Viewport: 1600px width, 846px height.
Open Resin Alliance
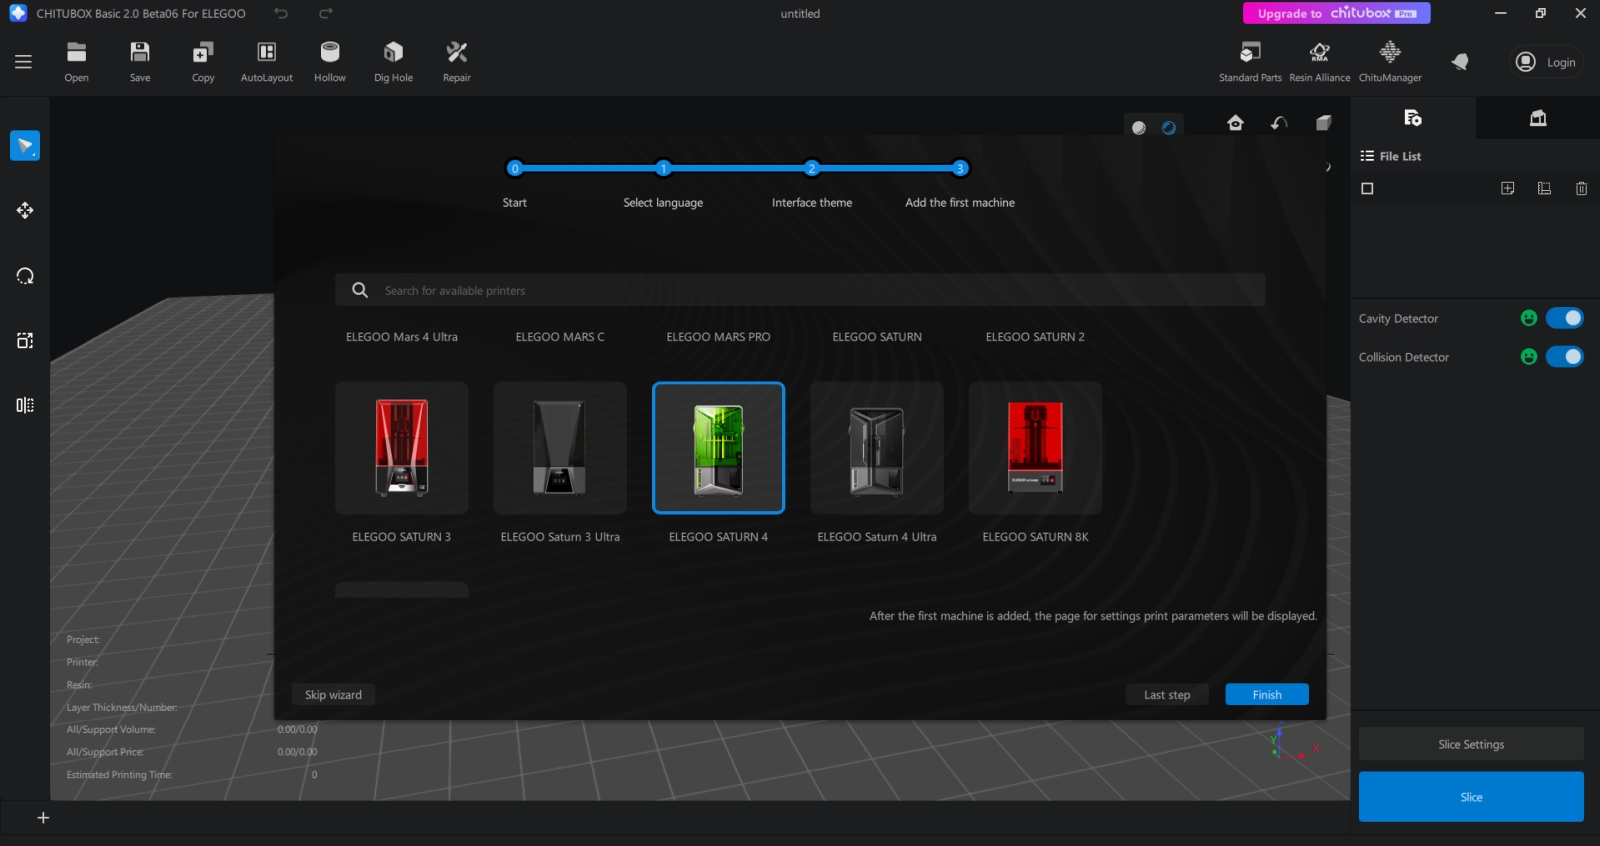click(x=1320, y=62)
